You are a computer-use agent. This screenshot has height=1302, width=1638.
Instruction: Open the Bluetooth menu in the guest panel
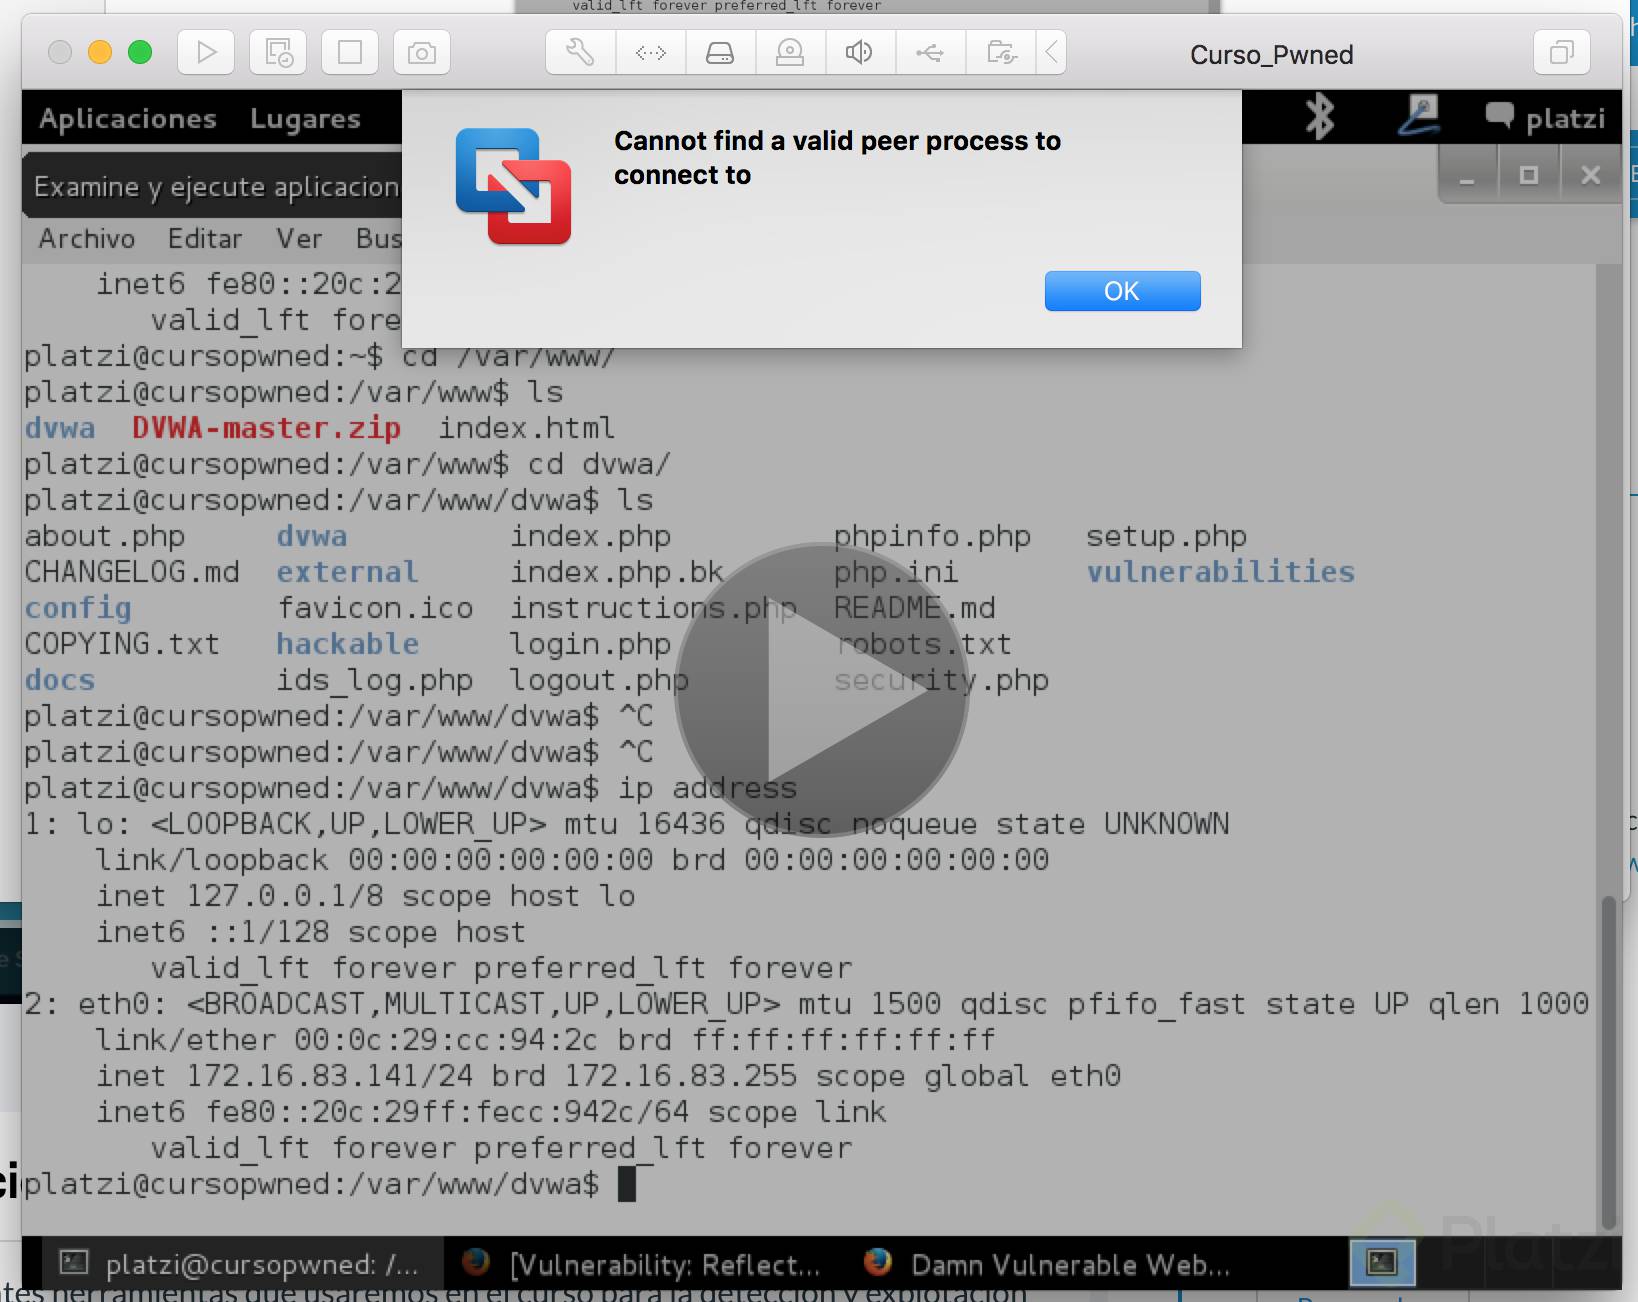[x=1319, y=116]
